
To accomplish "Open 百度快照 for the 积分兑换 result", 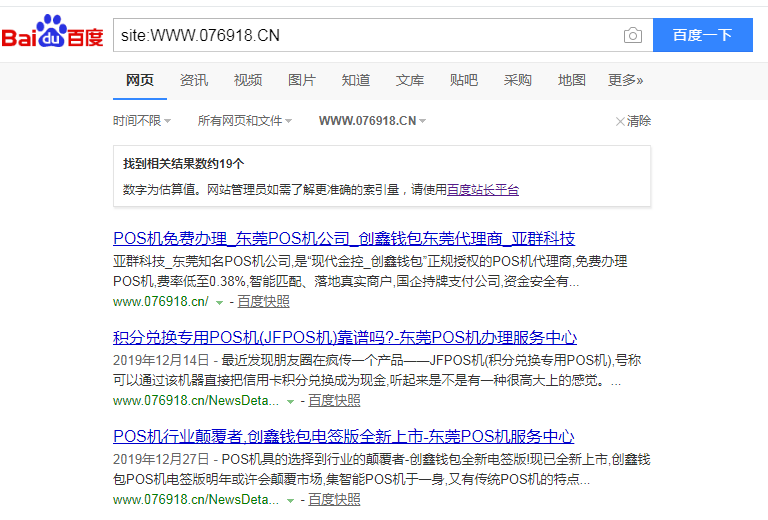I will pos(334,401).
